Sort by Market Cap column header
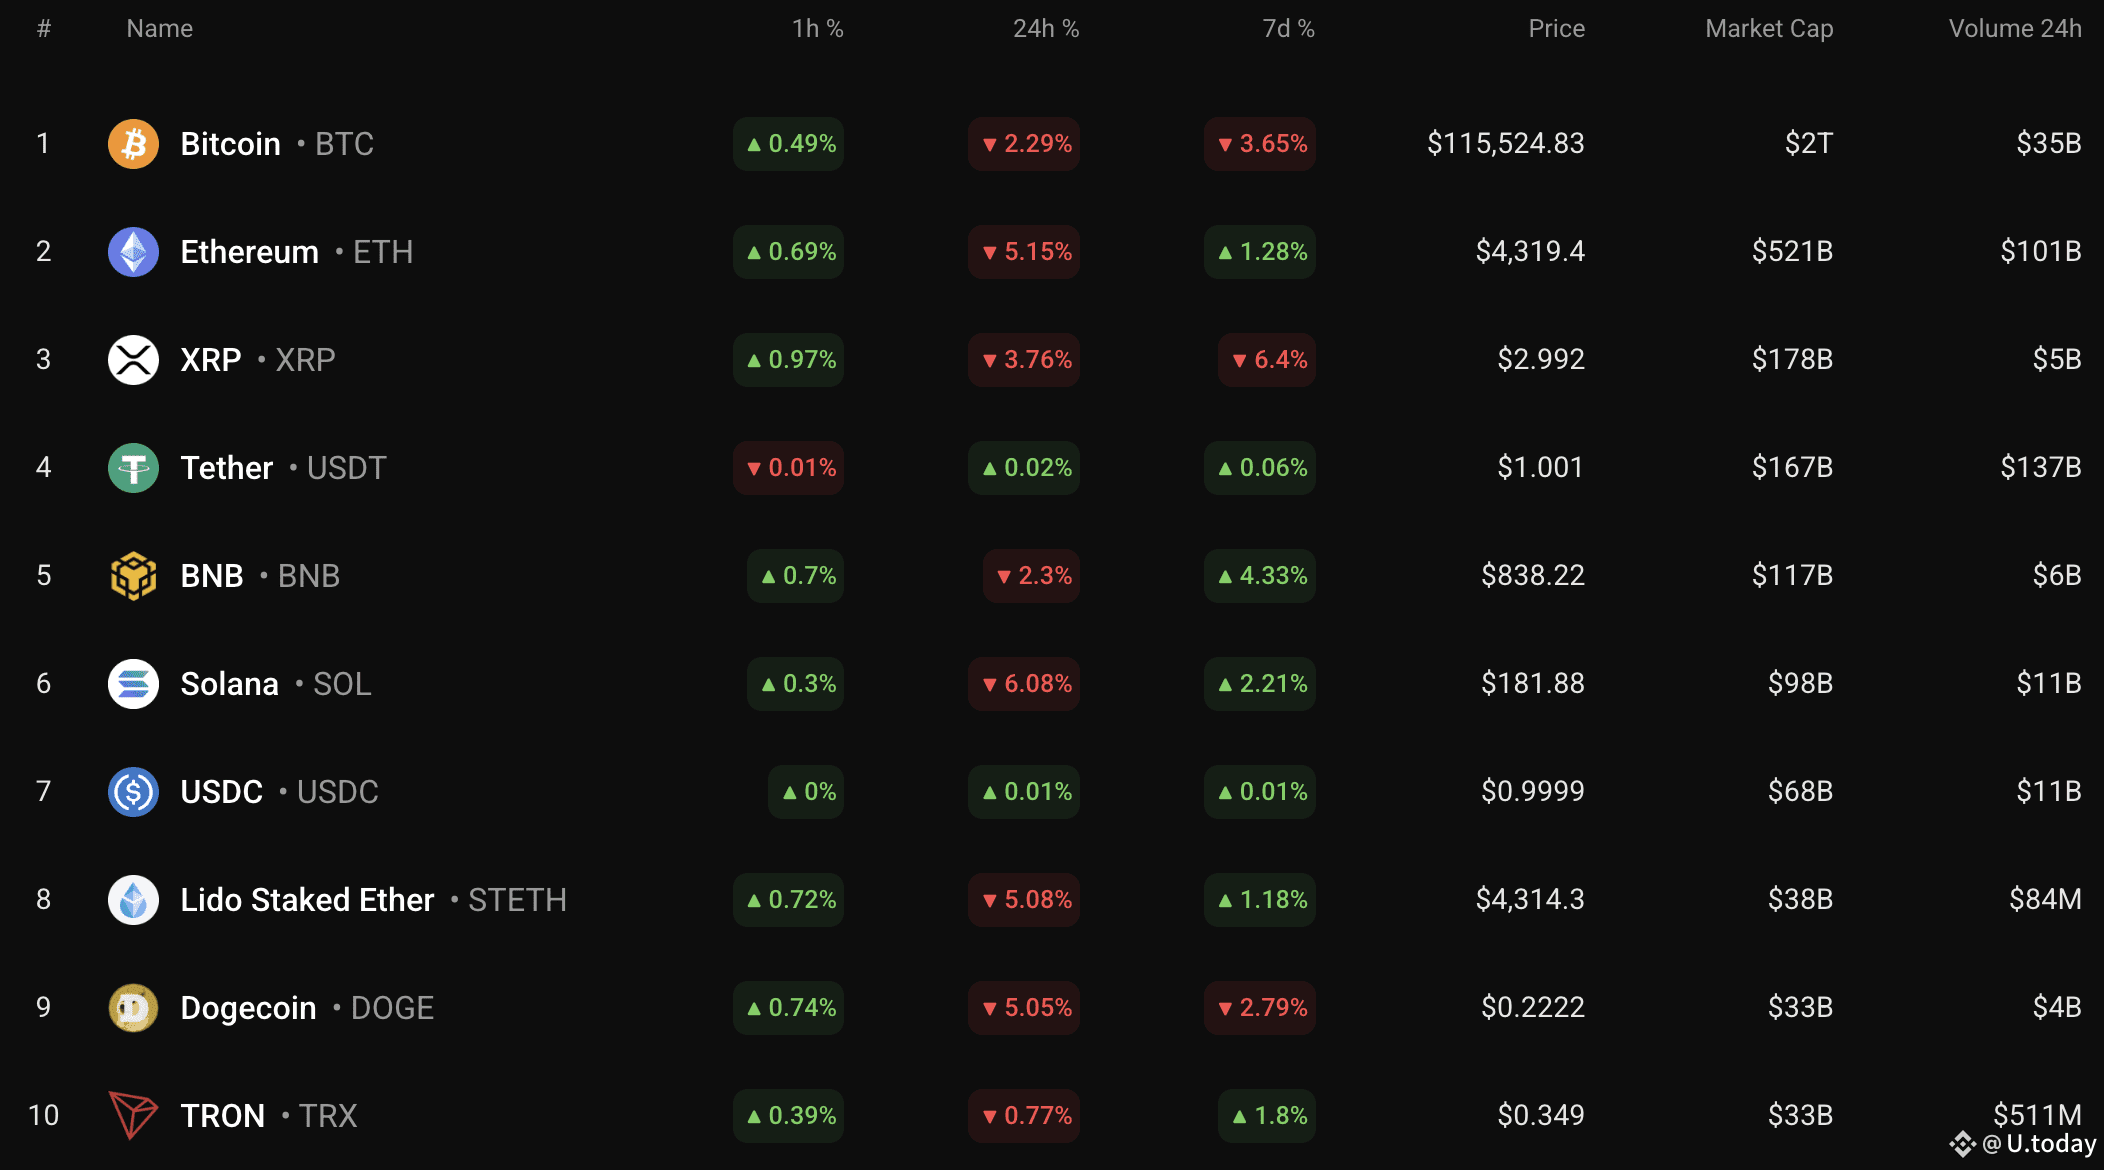The image size is (2104, 1170). [1769, 29]
